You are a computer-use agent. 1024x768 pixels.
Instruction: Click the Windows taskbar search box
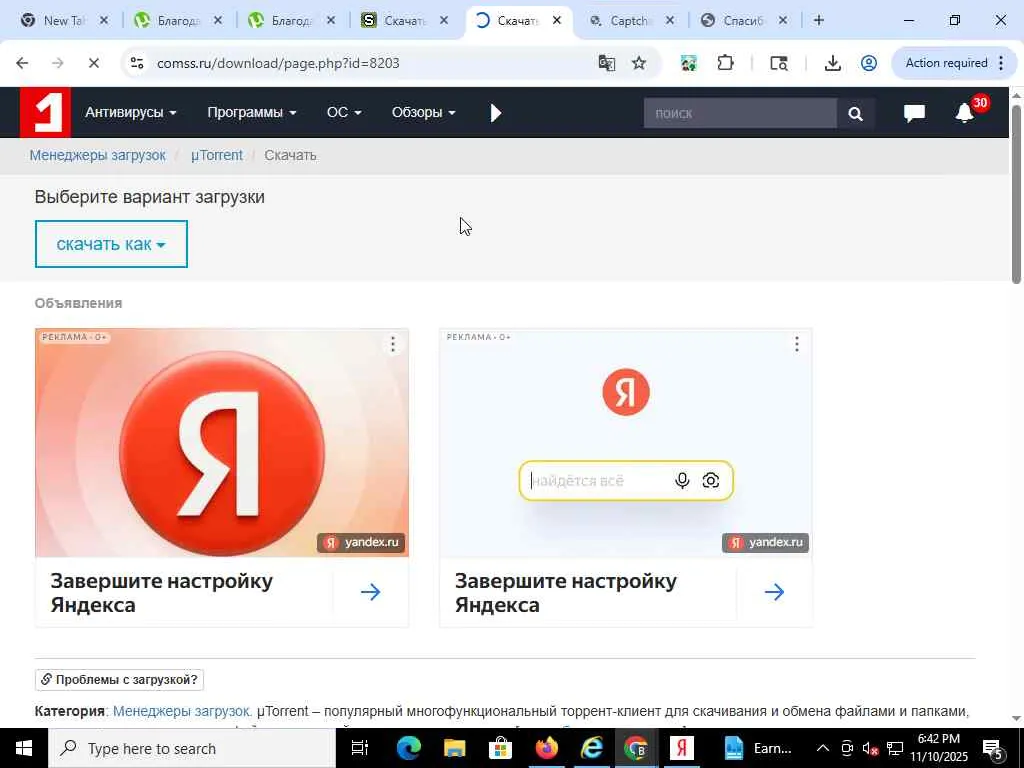191,748
